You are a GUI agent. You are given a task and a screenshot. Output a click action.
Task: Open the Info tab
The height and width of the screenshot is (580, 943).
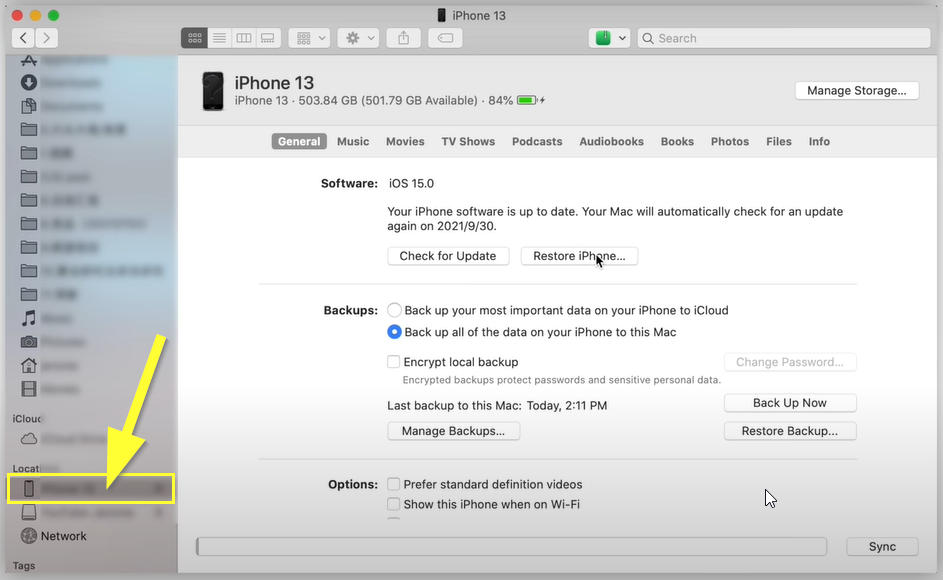pyautogui.click(x=819, y=141)
